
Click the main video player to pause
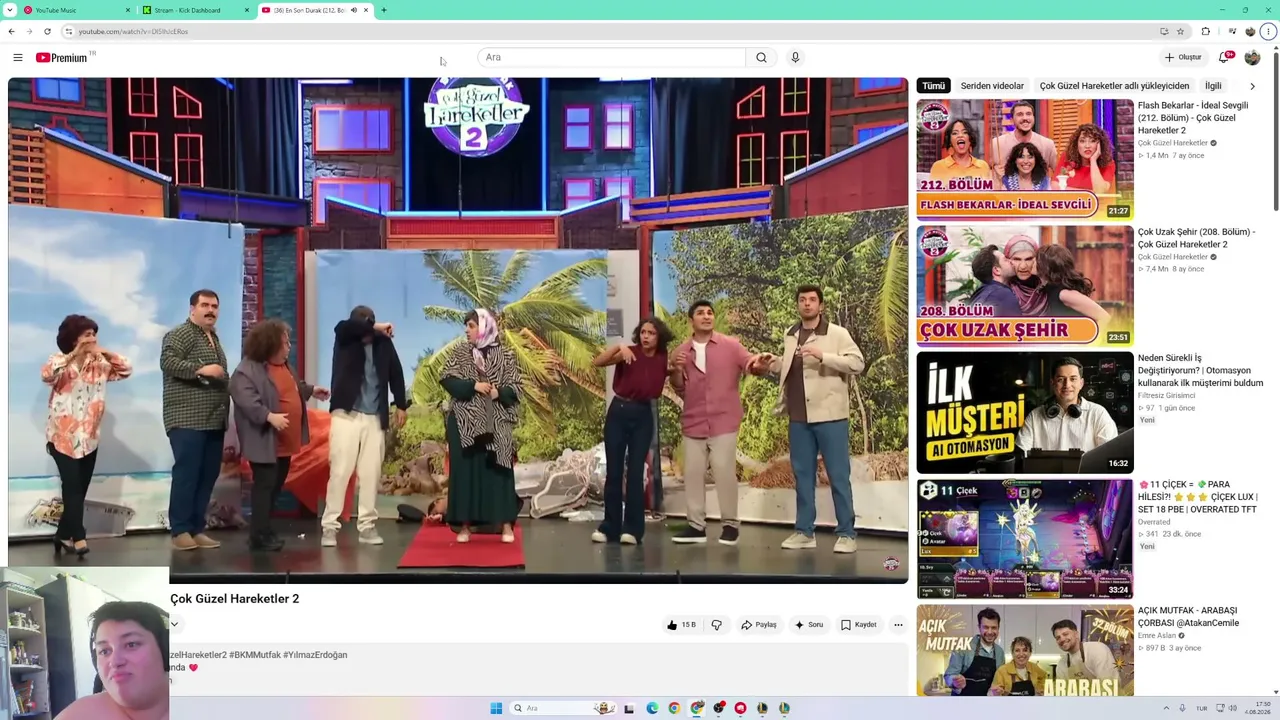(x=458, y=330)
